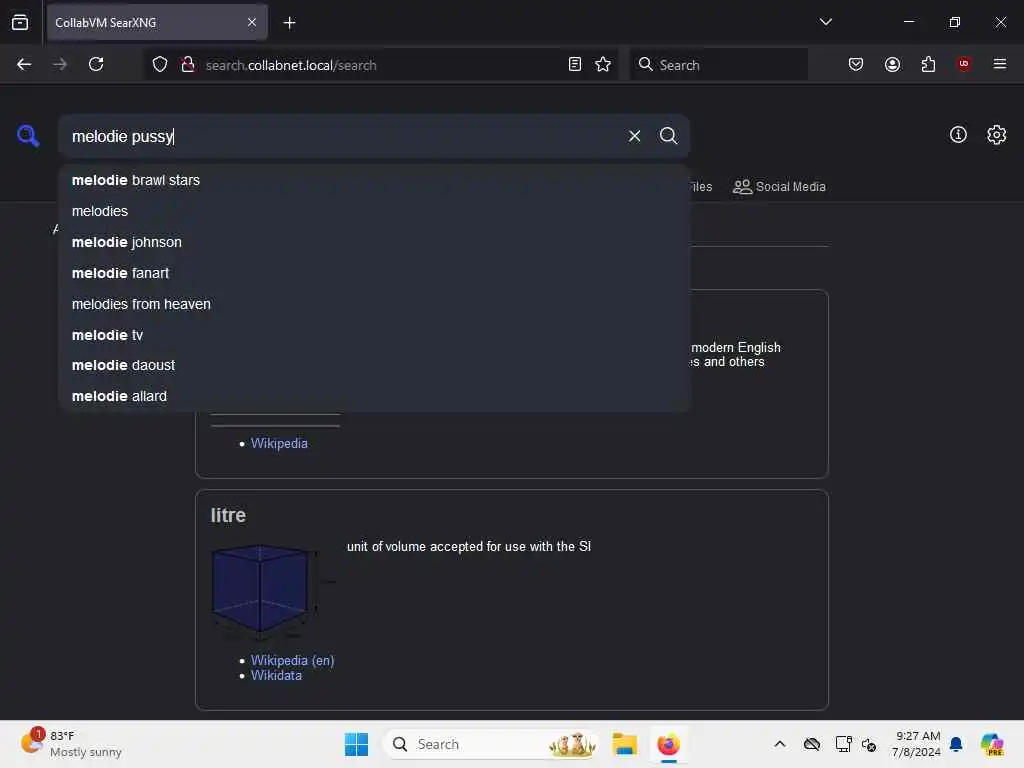This screenshot has height=768, width=1024.
Task: Open File Explorer from taskbar
Action: [624, 744]
